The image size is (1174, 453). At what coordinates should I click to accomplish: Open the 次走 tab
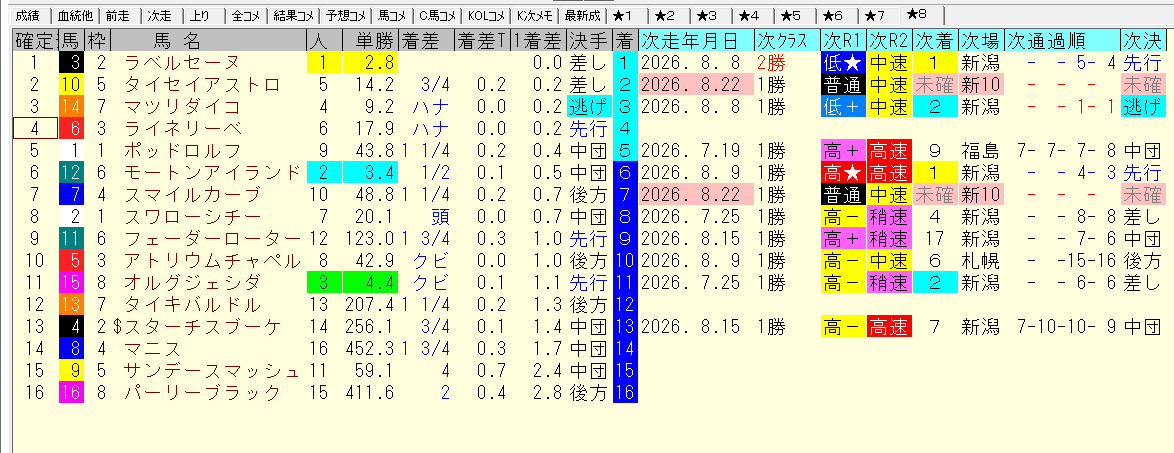159,15
